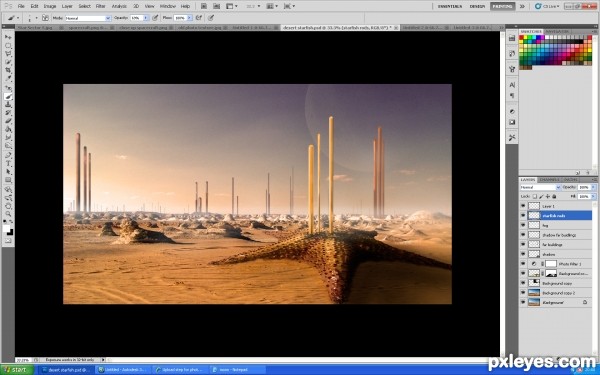
Task: Open the layer blend mode dropdown
Action: (x=540, y=187)
